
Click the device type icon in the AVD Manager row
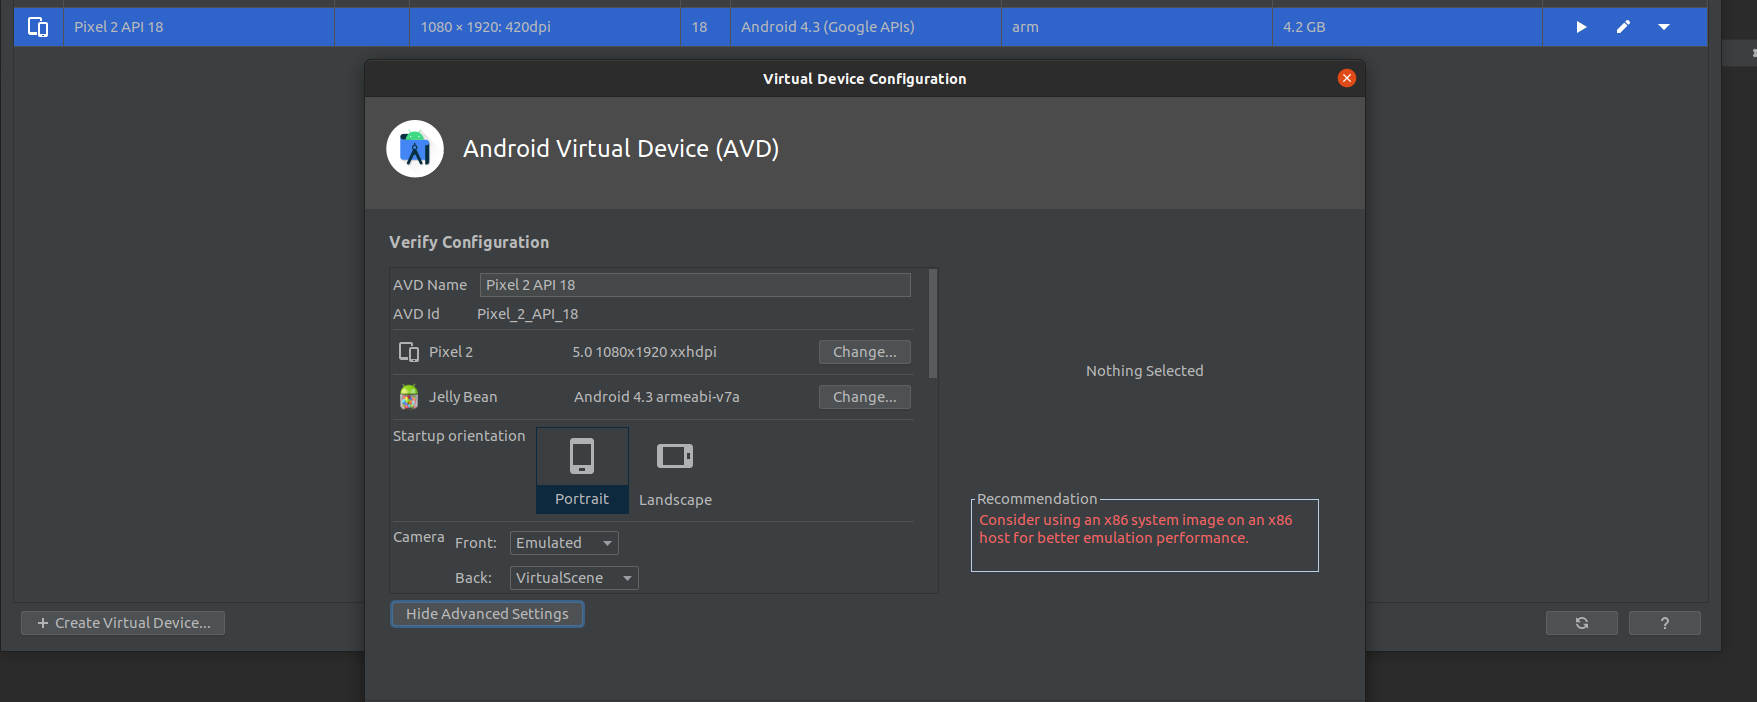coord(38,27)
